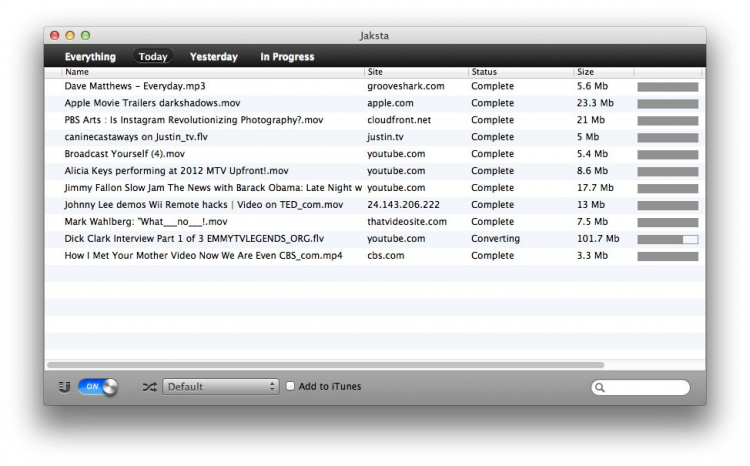Click the justin.tv site cell
The image size is (750, 466).
(385, 137)
